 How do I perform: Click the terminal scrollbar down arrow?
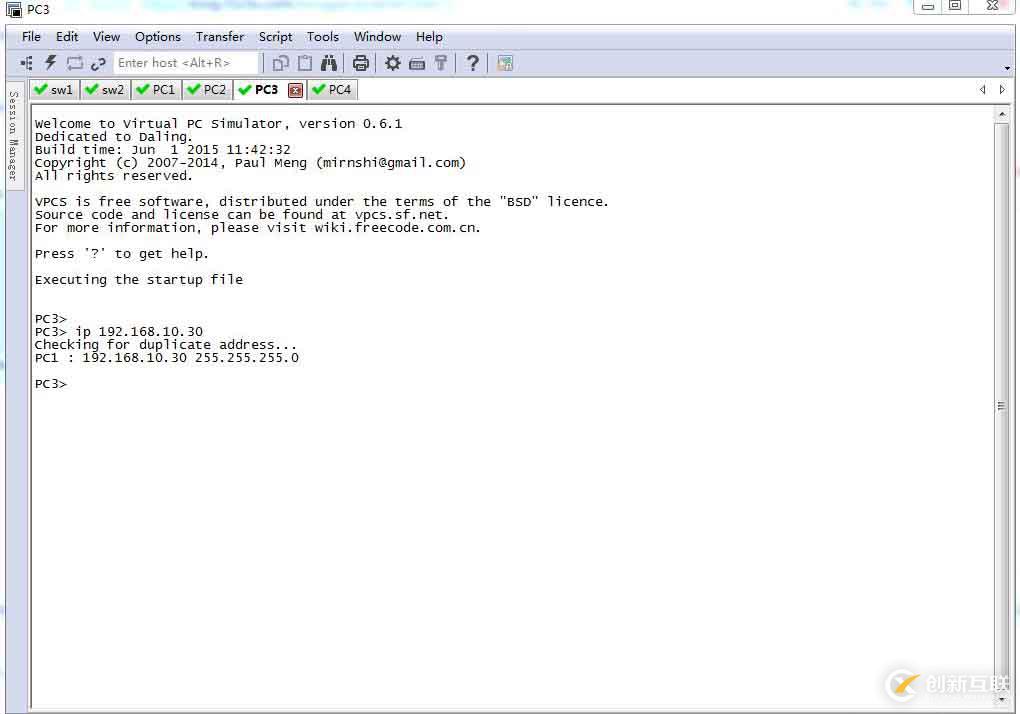pos(1002,700)
